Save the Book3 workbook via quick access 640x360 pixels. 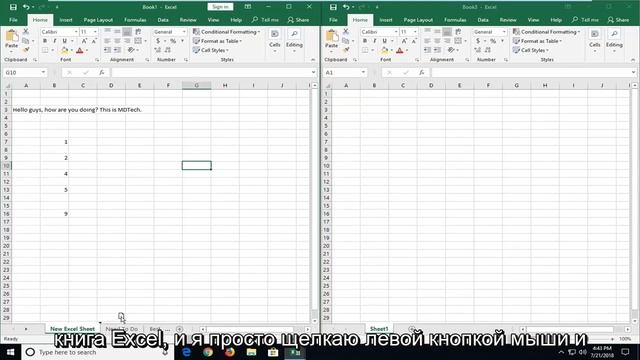tap(333, 7)
